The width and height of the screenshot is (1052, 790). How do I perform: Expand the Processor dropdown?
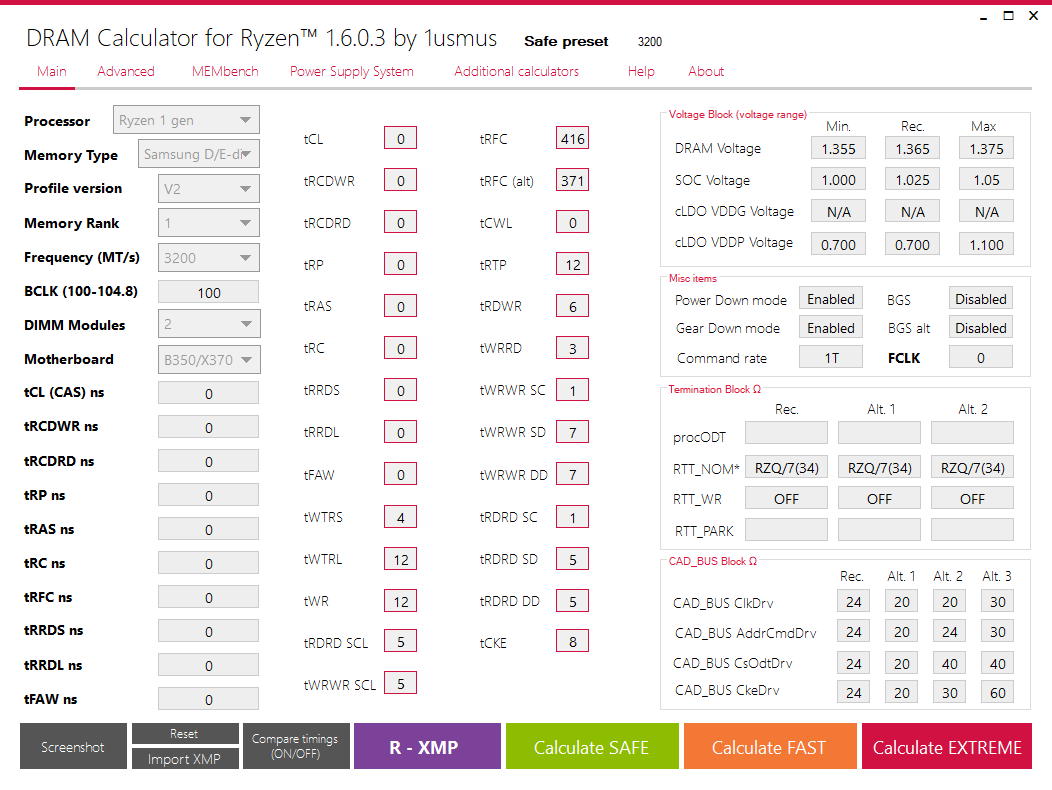187,120
